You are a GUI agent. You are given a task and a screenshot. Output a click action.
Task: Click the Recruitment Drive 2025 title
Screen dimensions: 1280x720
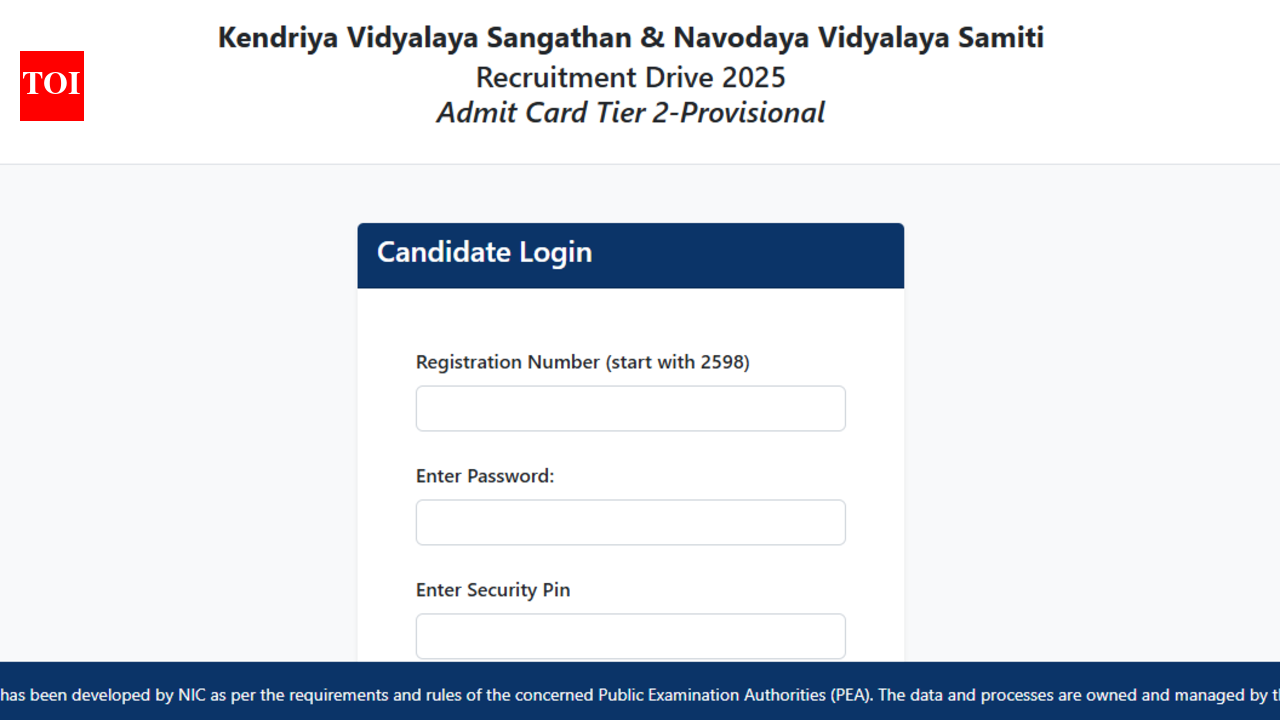pos(630,77)
